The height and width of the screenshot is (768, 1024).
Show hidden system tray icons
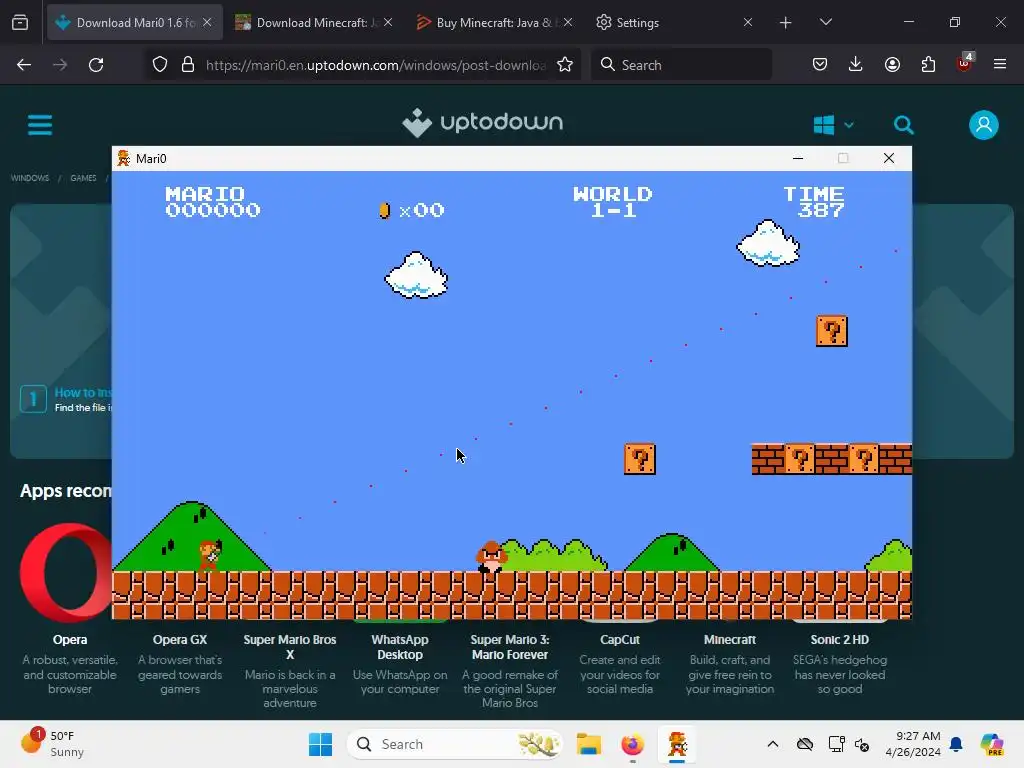pos(773,744)
